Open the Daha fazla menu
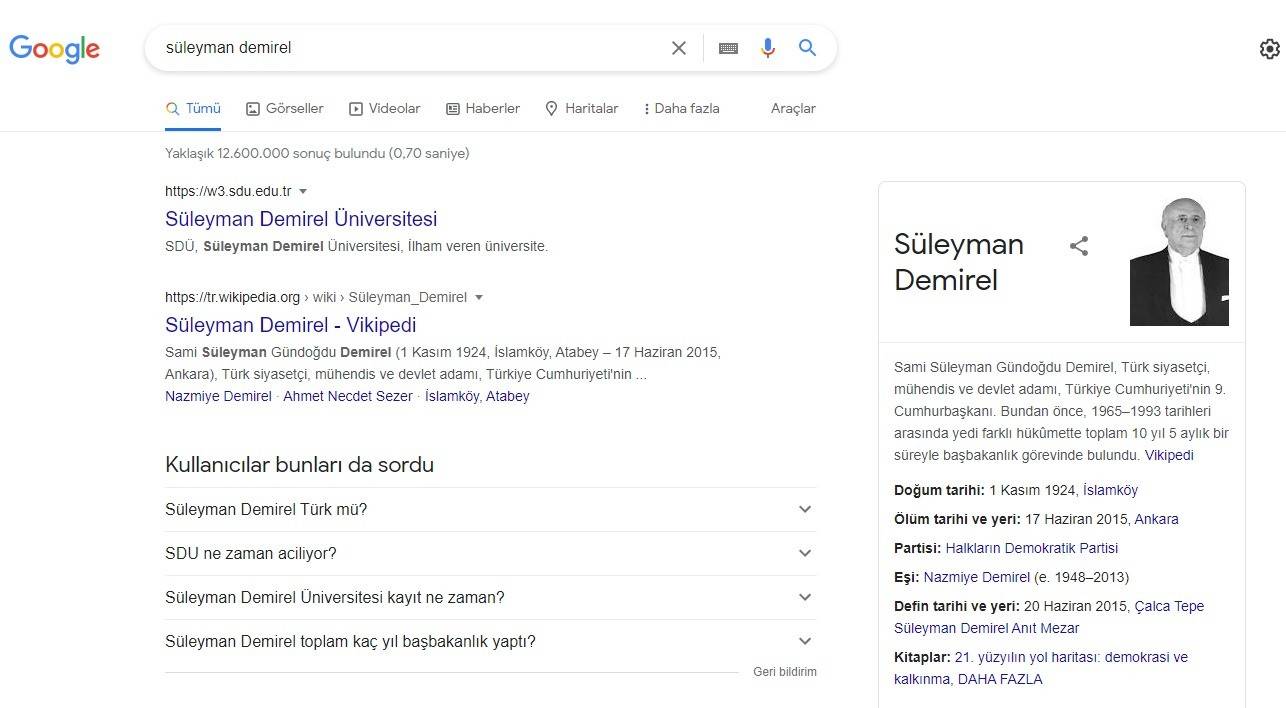Viewport: 1286px width, 708px height. 681,108
